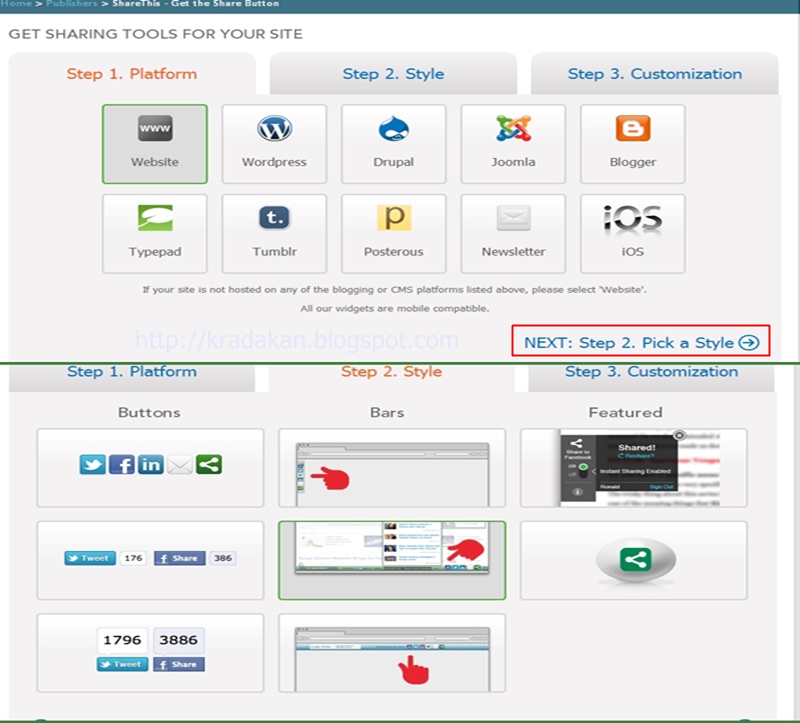Image resolution: width=800 pixels, height=723 pixels.
Task: Click the arrow circle beside Pick a Style
Action: [x=749, y=342]
